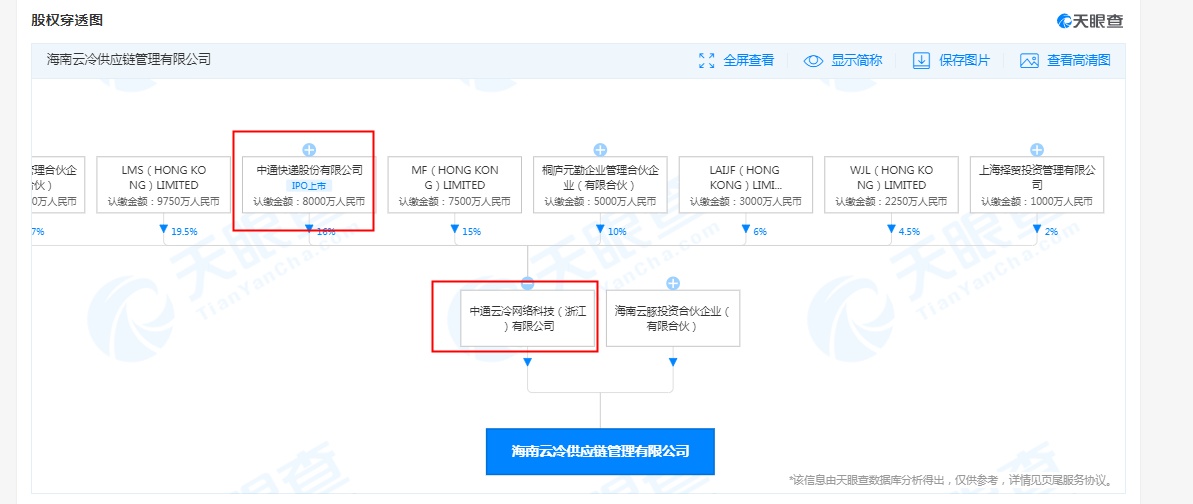Image resolution: width=1193 pixels, height=504 pixels.
Task: Select the 海南云豚投资合伙企业 node
Action: pos(673,318)
